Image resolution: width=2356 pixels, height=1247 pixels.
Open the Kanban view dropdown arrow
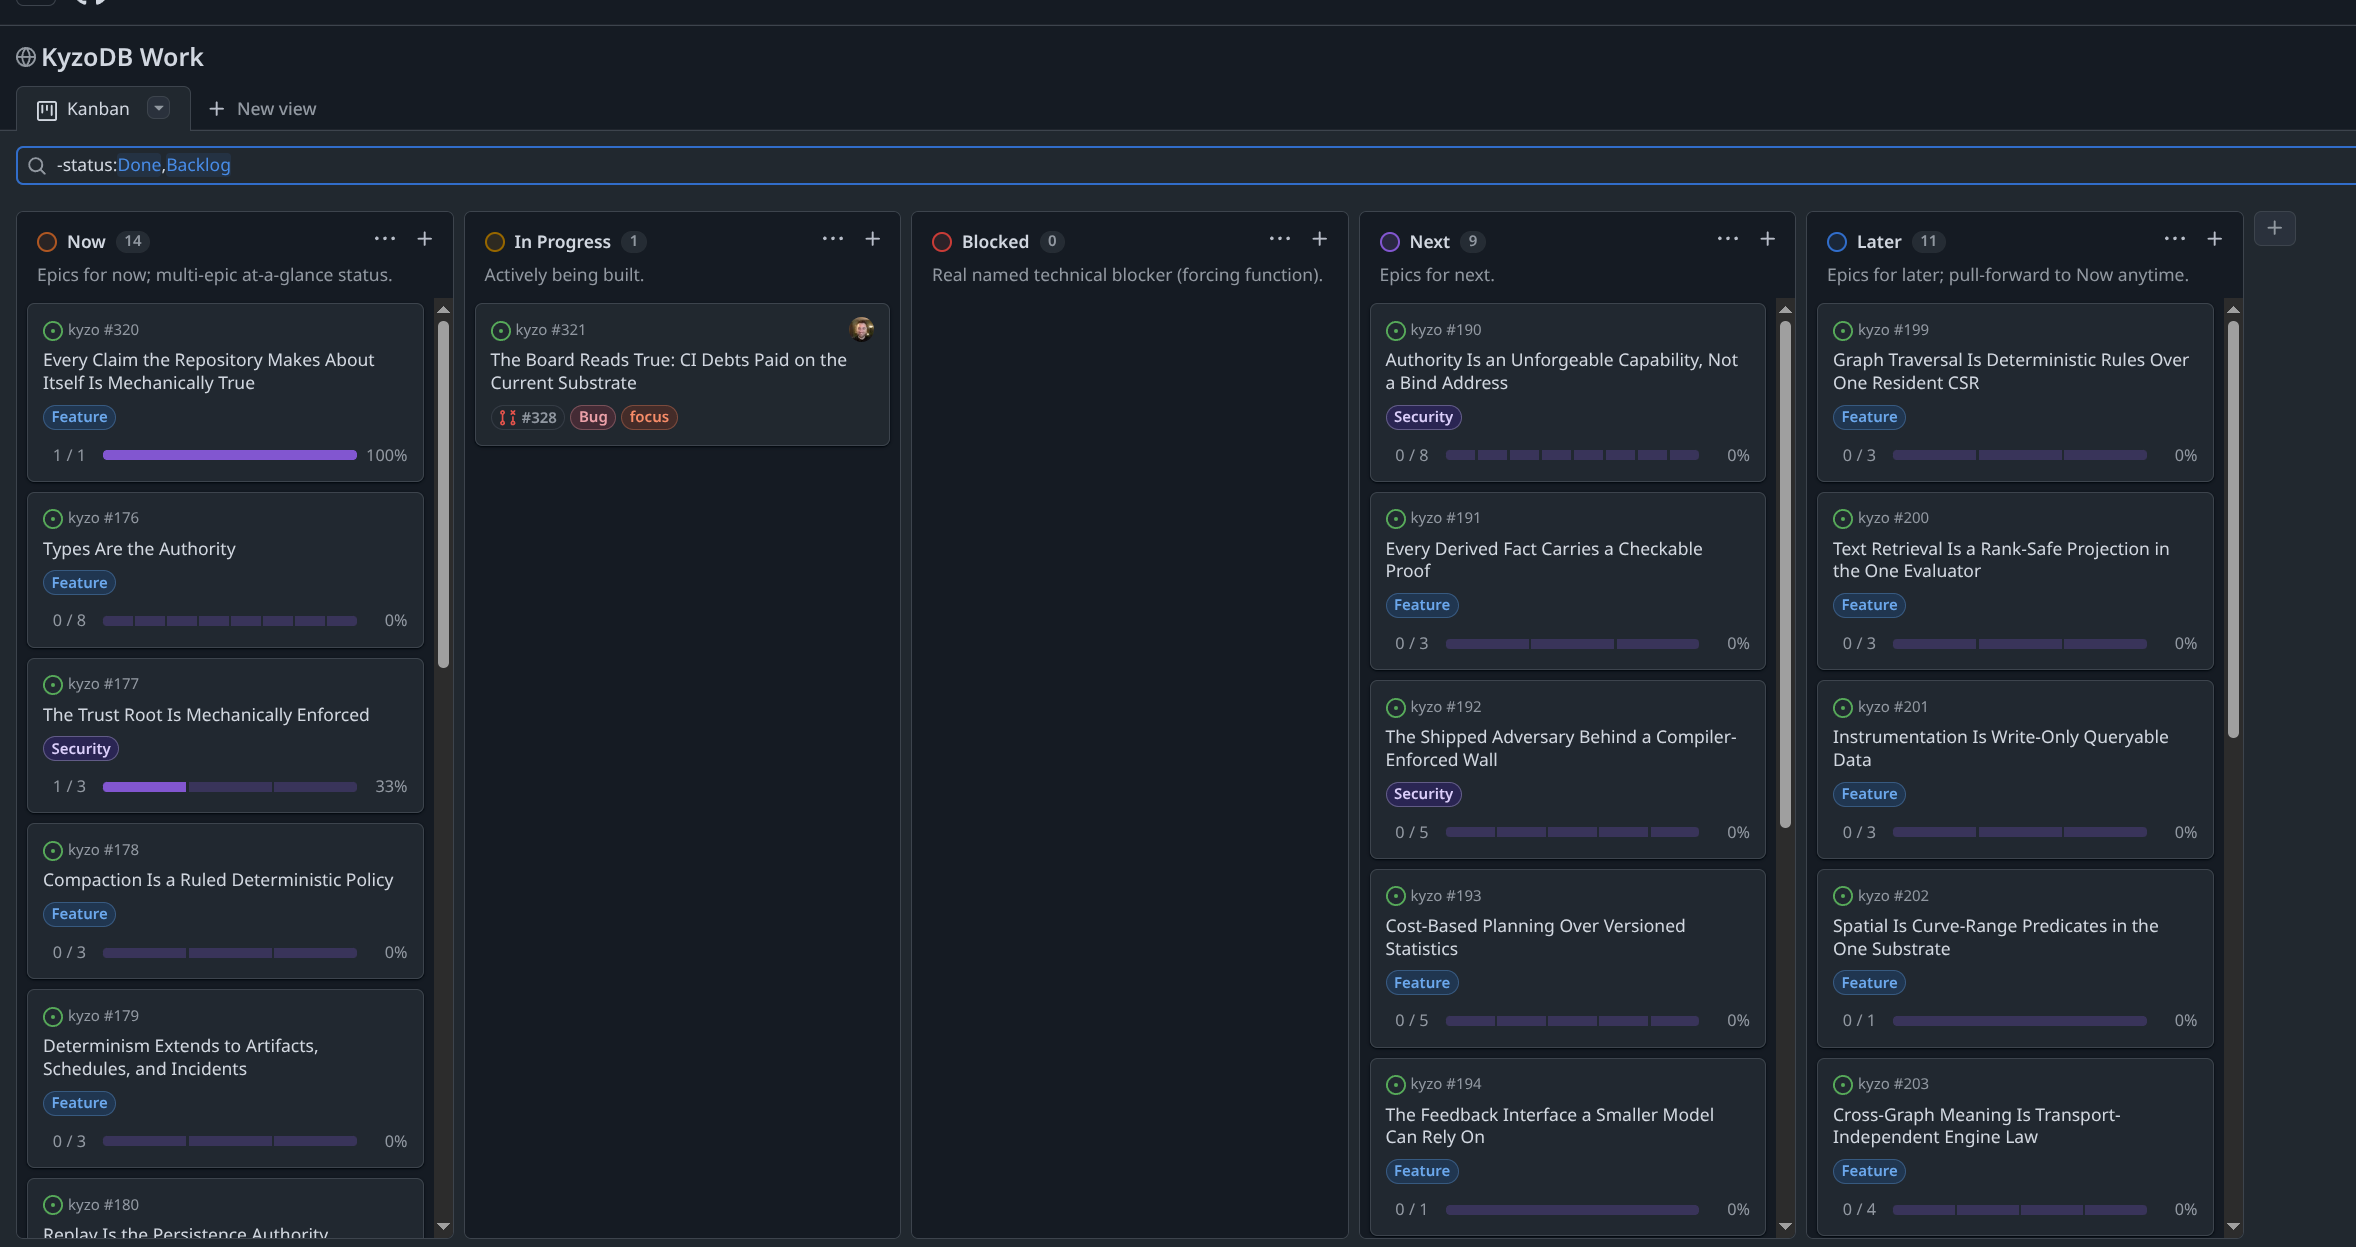click(x=158, y=108)
